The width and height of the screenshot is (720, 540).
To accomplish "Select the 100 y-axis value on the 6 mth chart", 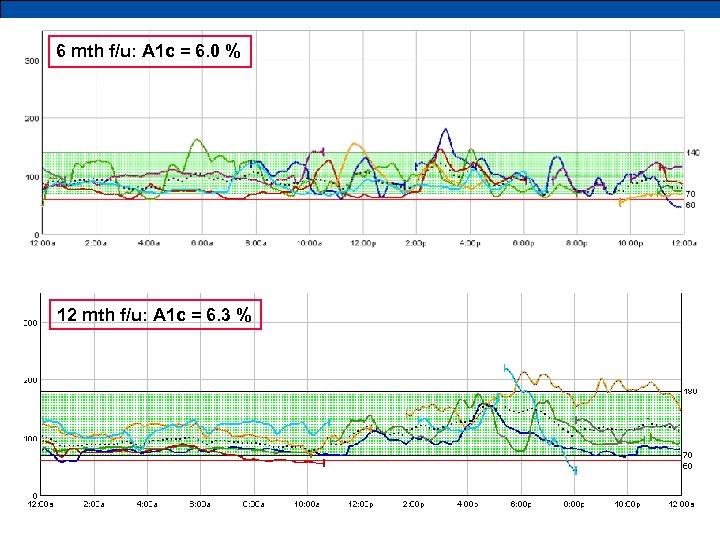I will [x=32, y=177].
